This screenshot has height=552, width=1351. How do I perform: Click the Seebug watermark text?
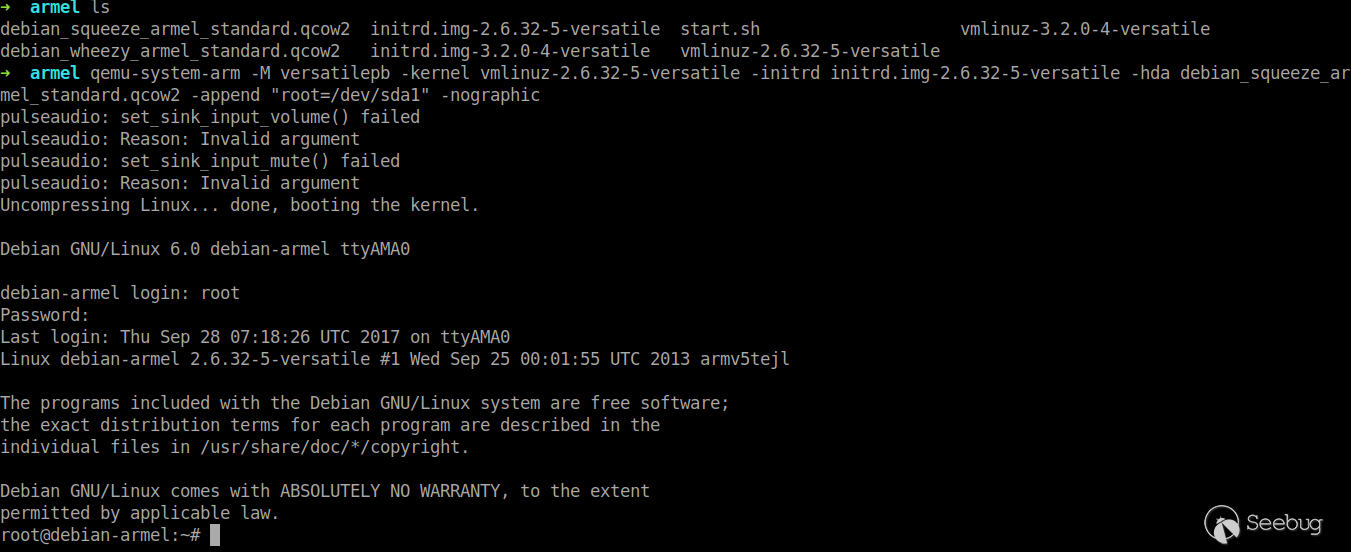1284,523
